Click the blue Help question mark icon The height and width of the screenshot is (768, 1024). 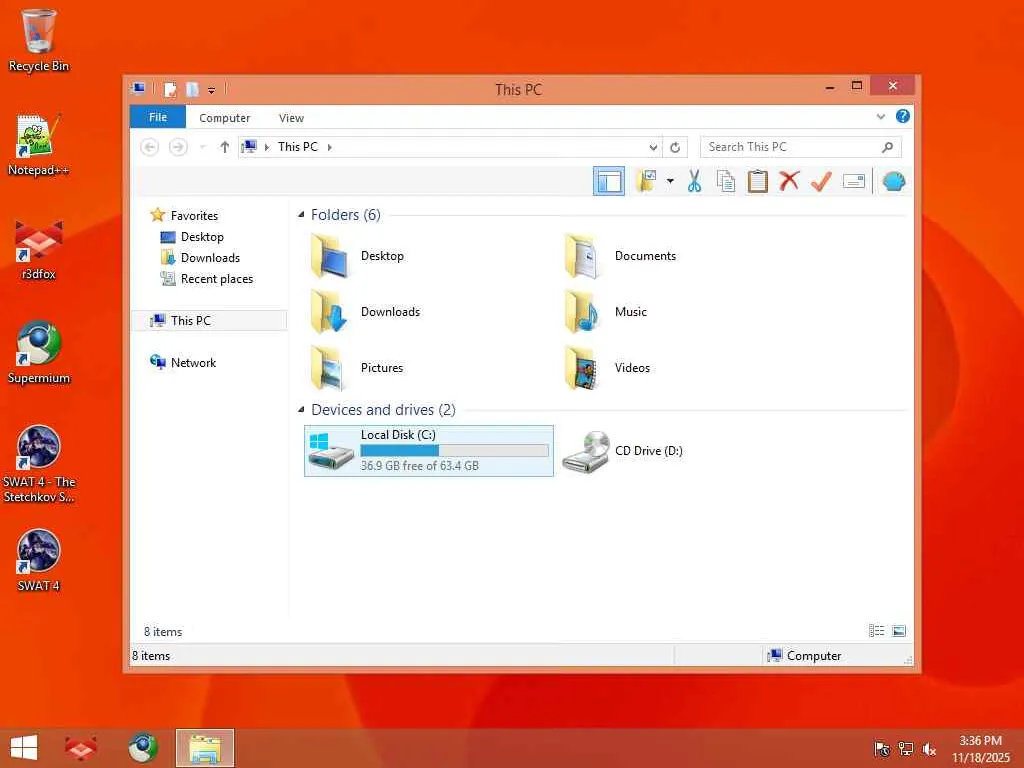(903, 116)
